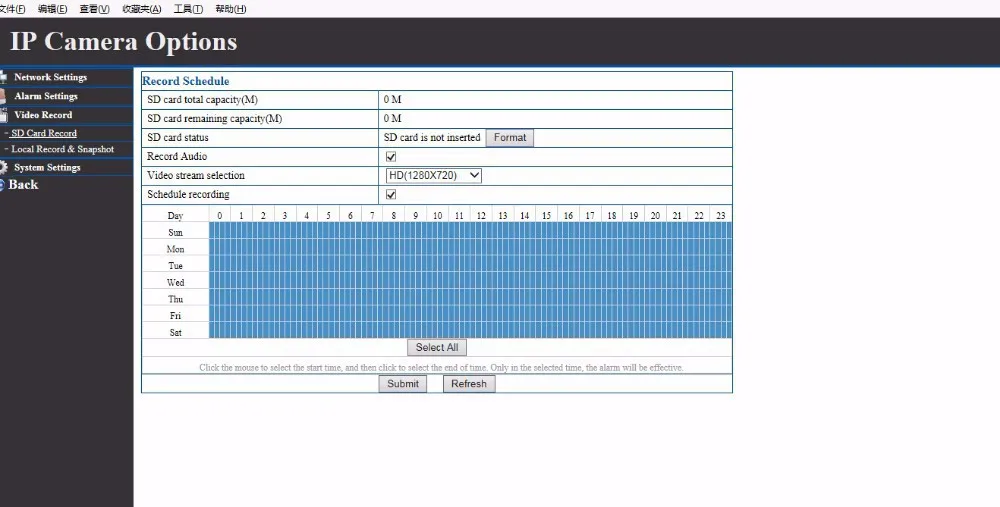Open the 收藏夹(A) menu

point(142,9)
